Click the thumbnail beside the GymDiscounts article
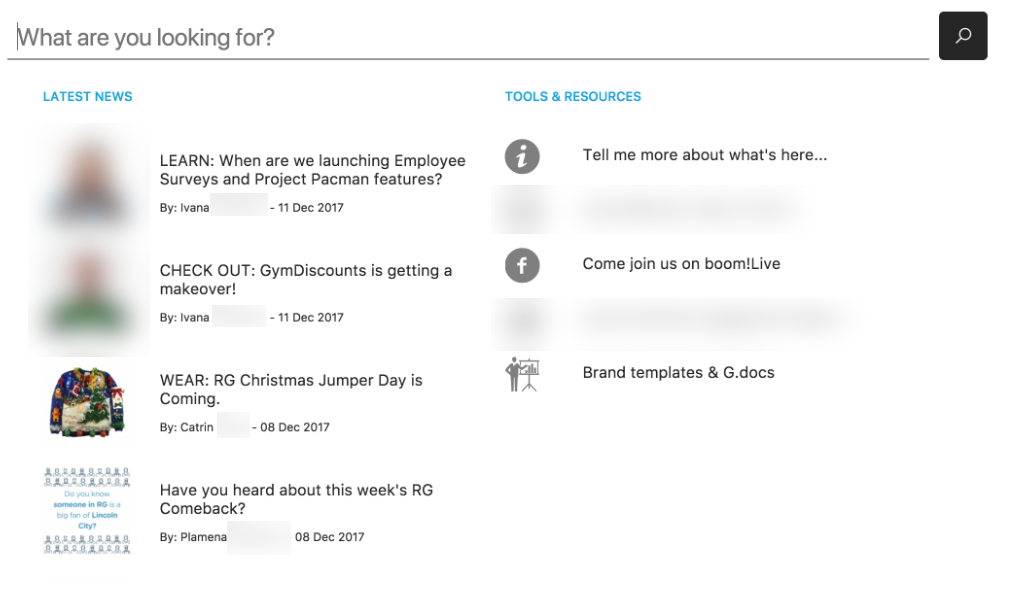The height and width of the screenshot is (590, 1009). 90,290
